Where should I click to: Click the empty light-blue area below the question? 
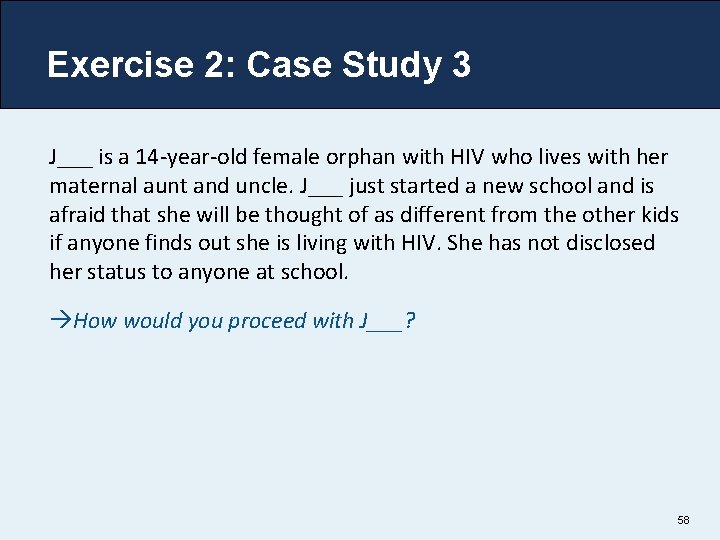click(x=360, y=430)
